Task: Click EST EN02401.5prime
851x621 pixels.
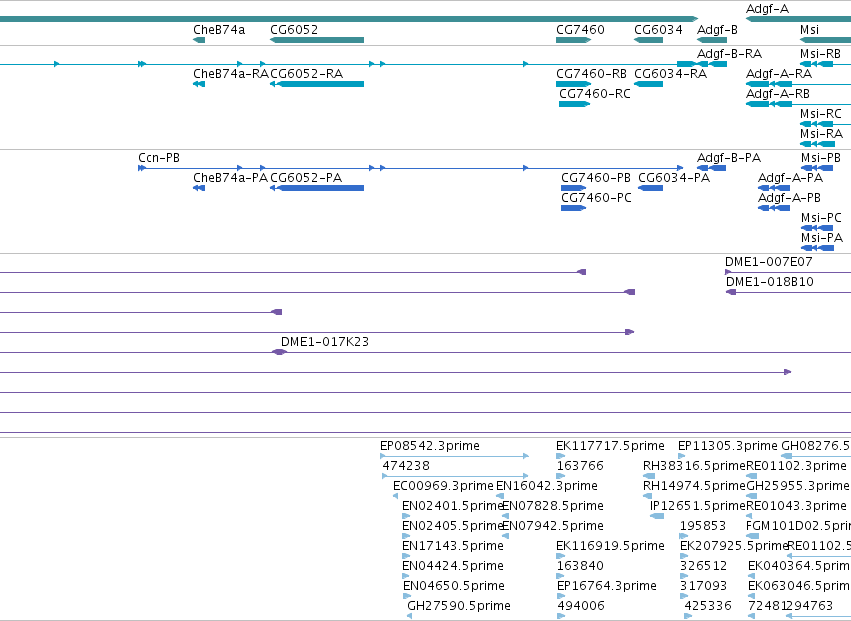Action: [453, 506]
